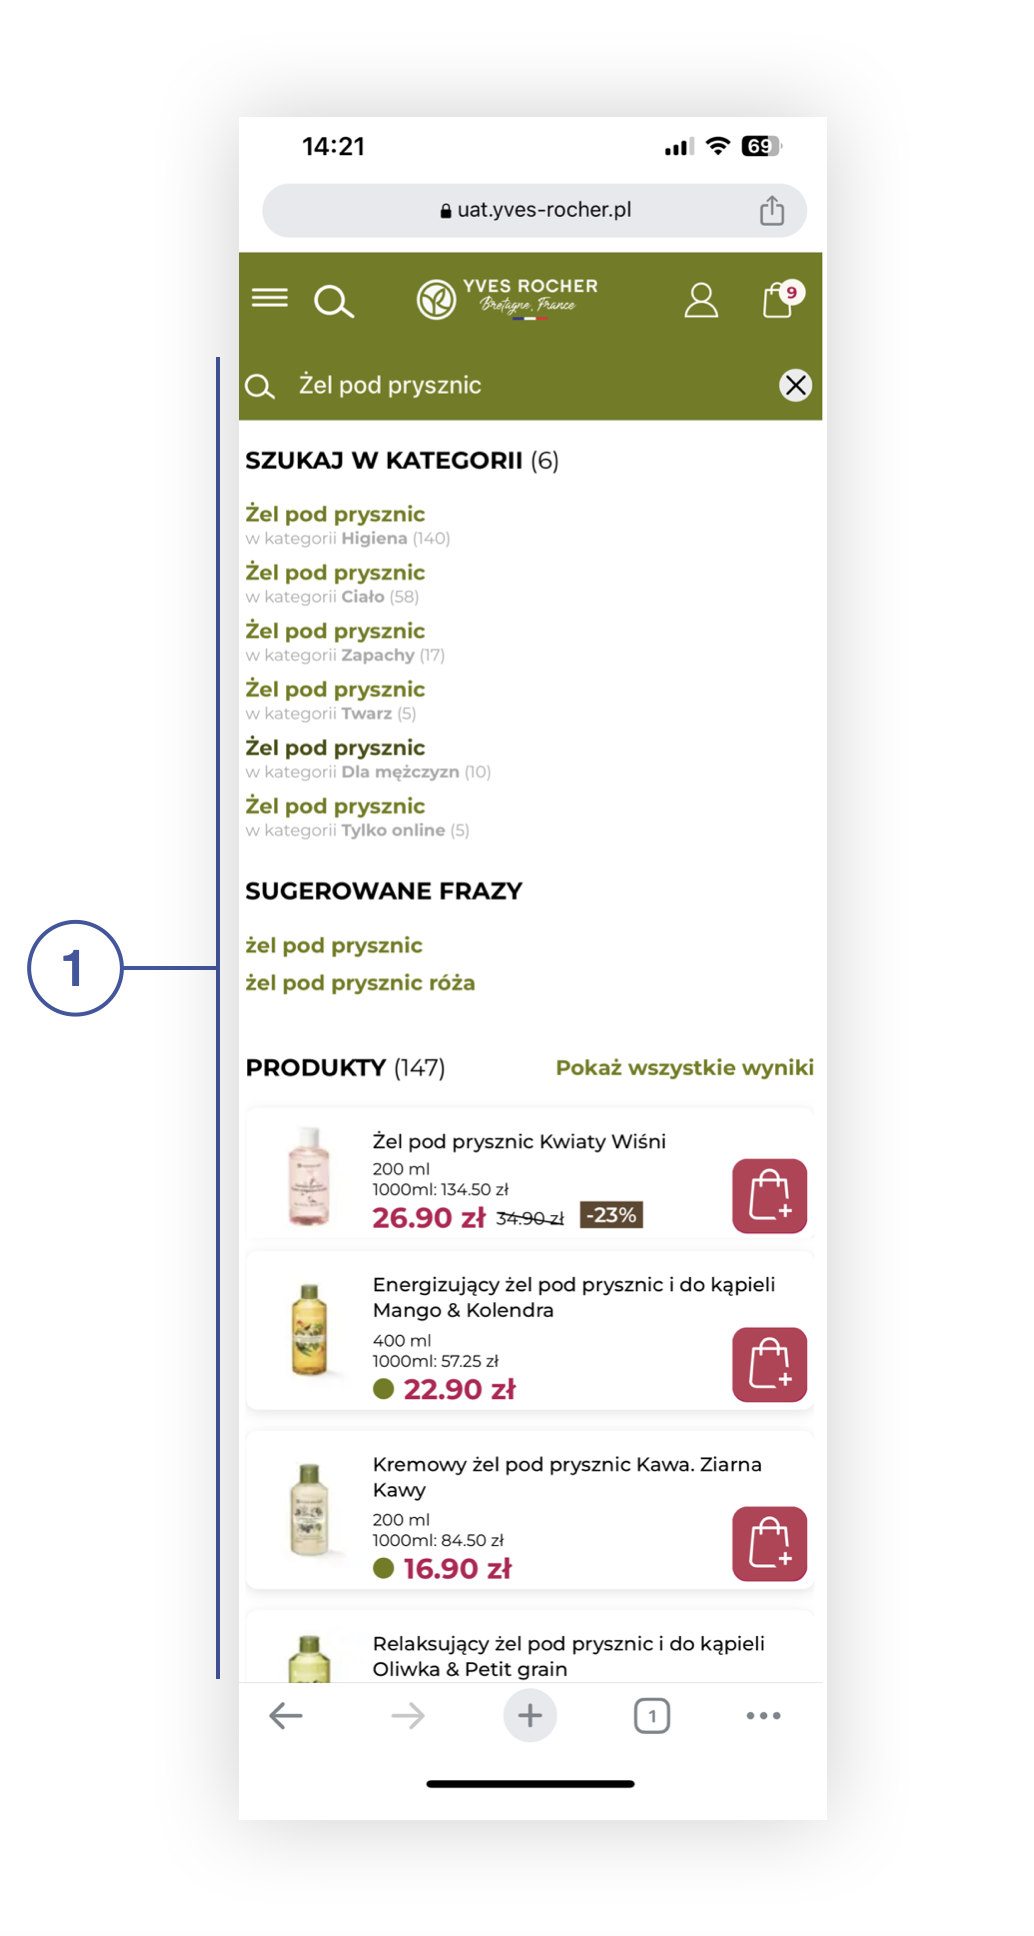Tap the header search magnifier icon
The height and width of the screenshot is (1936, 1034).
point(334,301)
